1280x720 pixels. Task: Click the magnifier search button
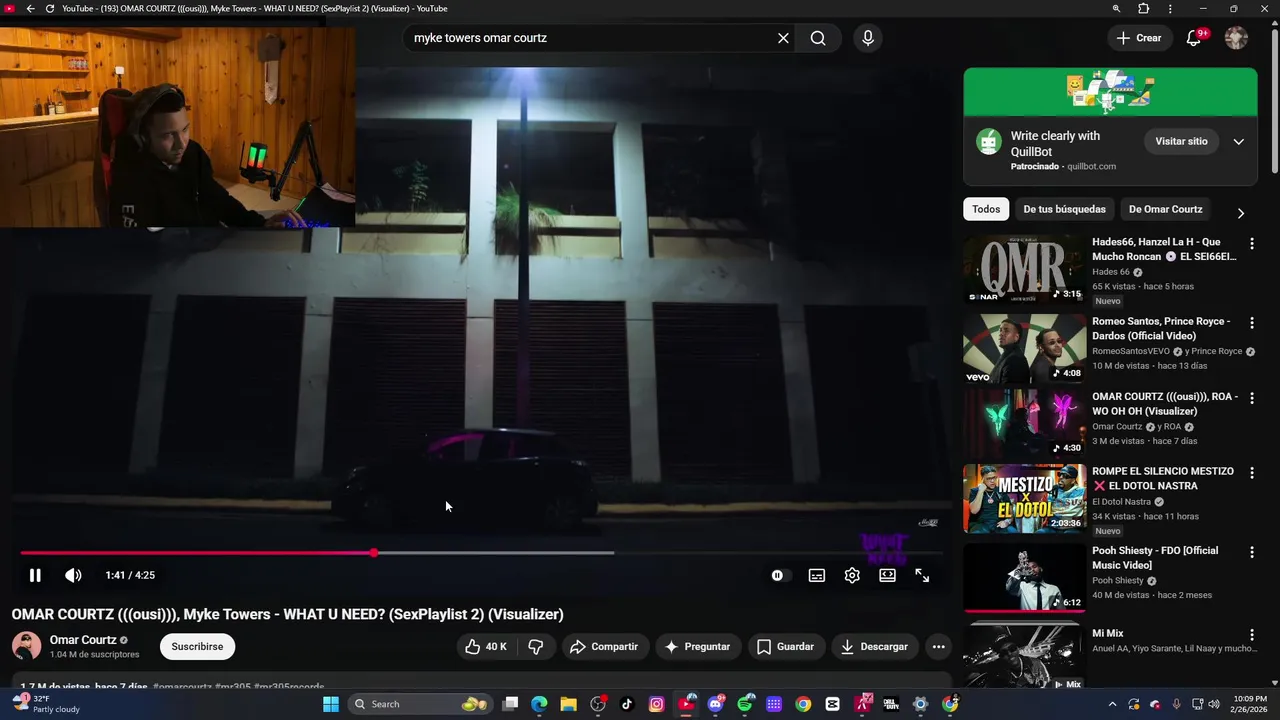(x=818, y=38)
